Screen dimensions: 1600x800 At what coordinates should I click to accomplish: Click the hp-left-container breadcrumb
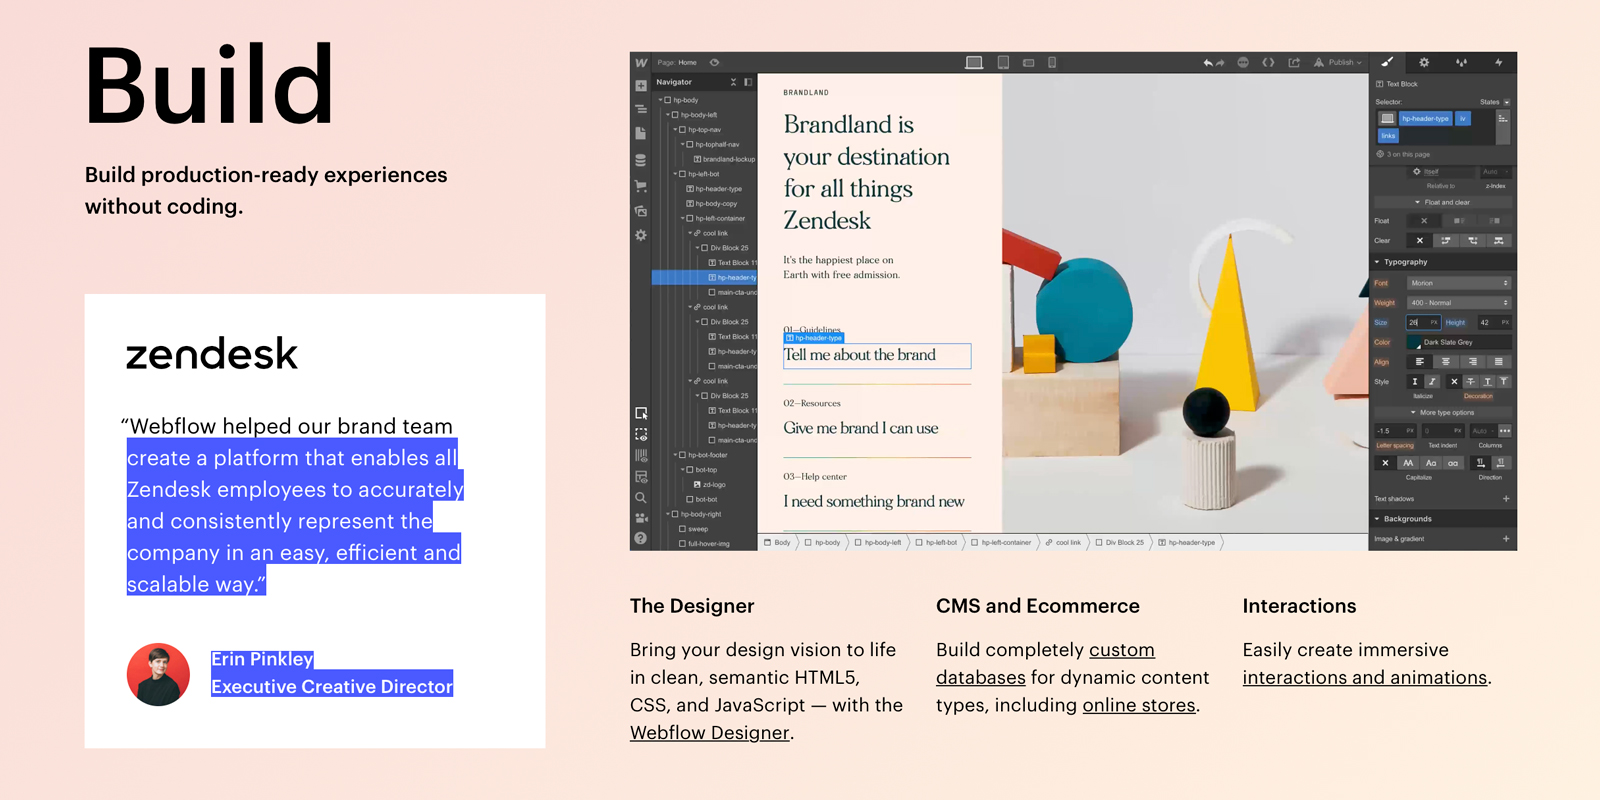pos(1001,543)
